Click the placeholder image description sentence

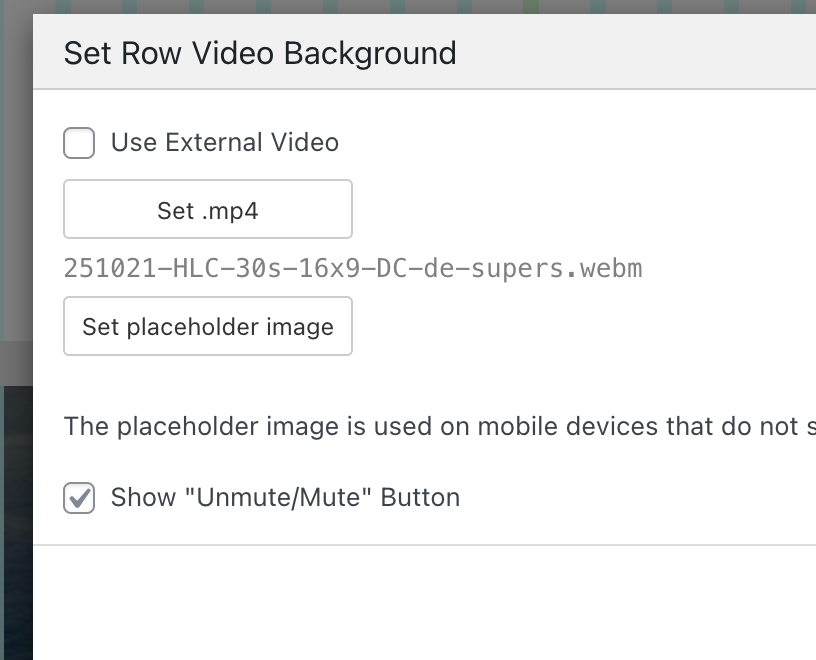[440, 427]
